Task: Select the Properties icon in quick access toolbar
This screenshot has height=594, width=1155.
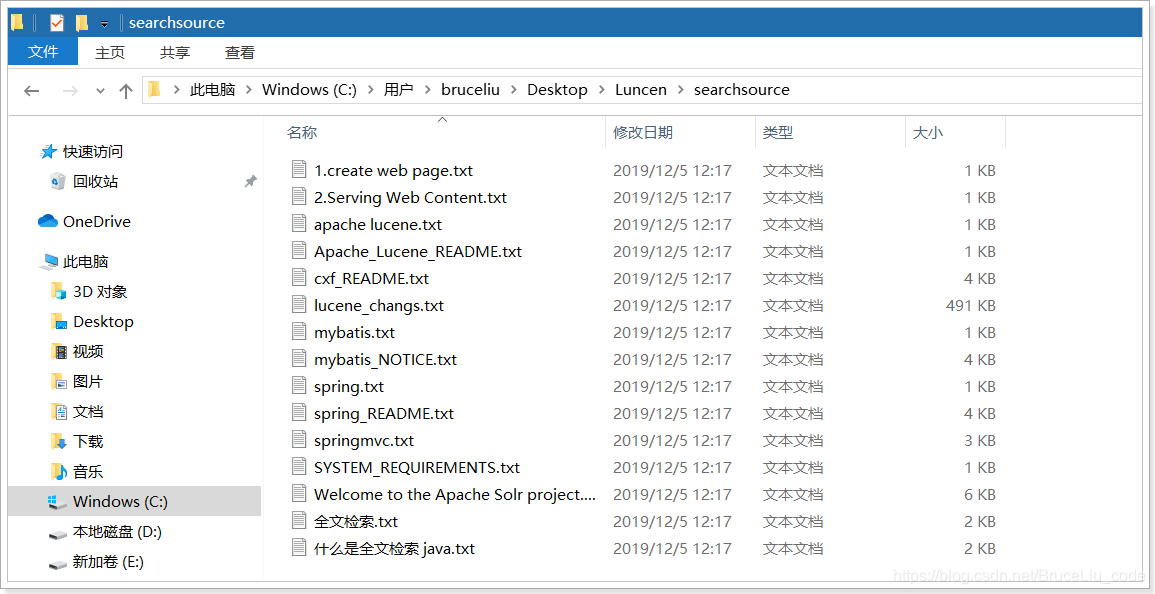Action: pyautogui.click(x=55, y=22)
